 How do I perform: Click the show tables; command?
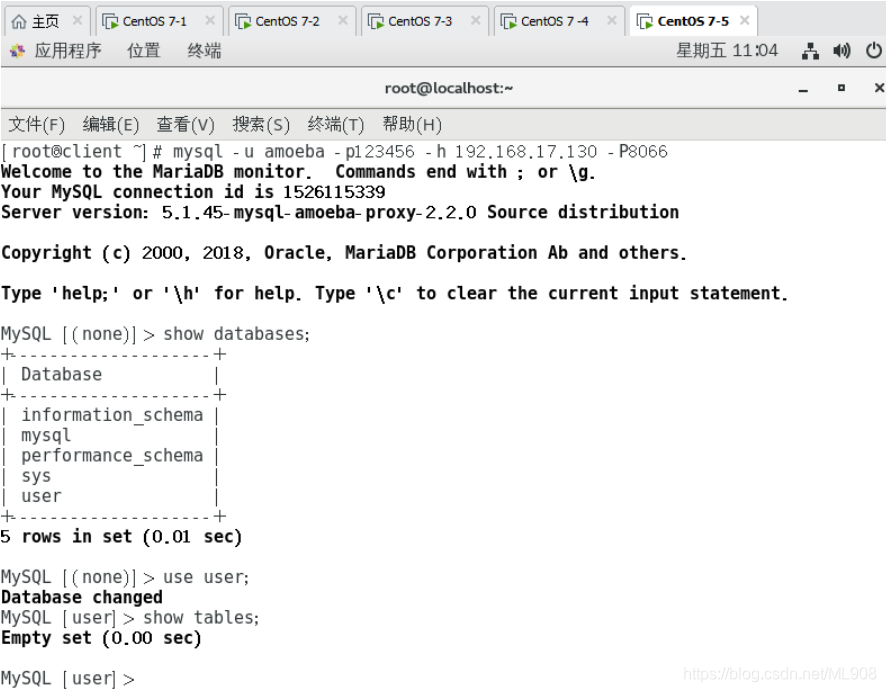point(201,618)
